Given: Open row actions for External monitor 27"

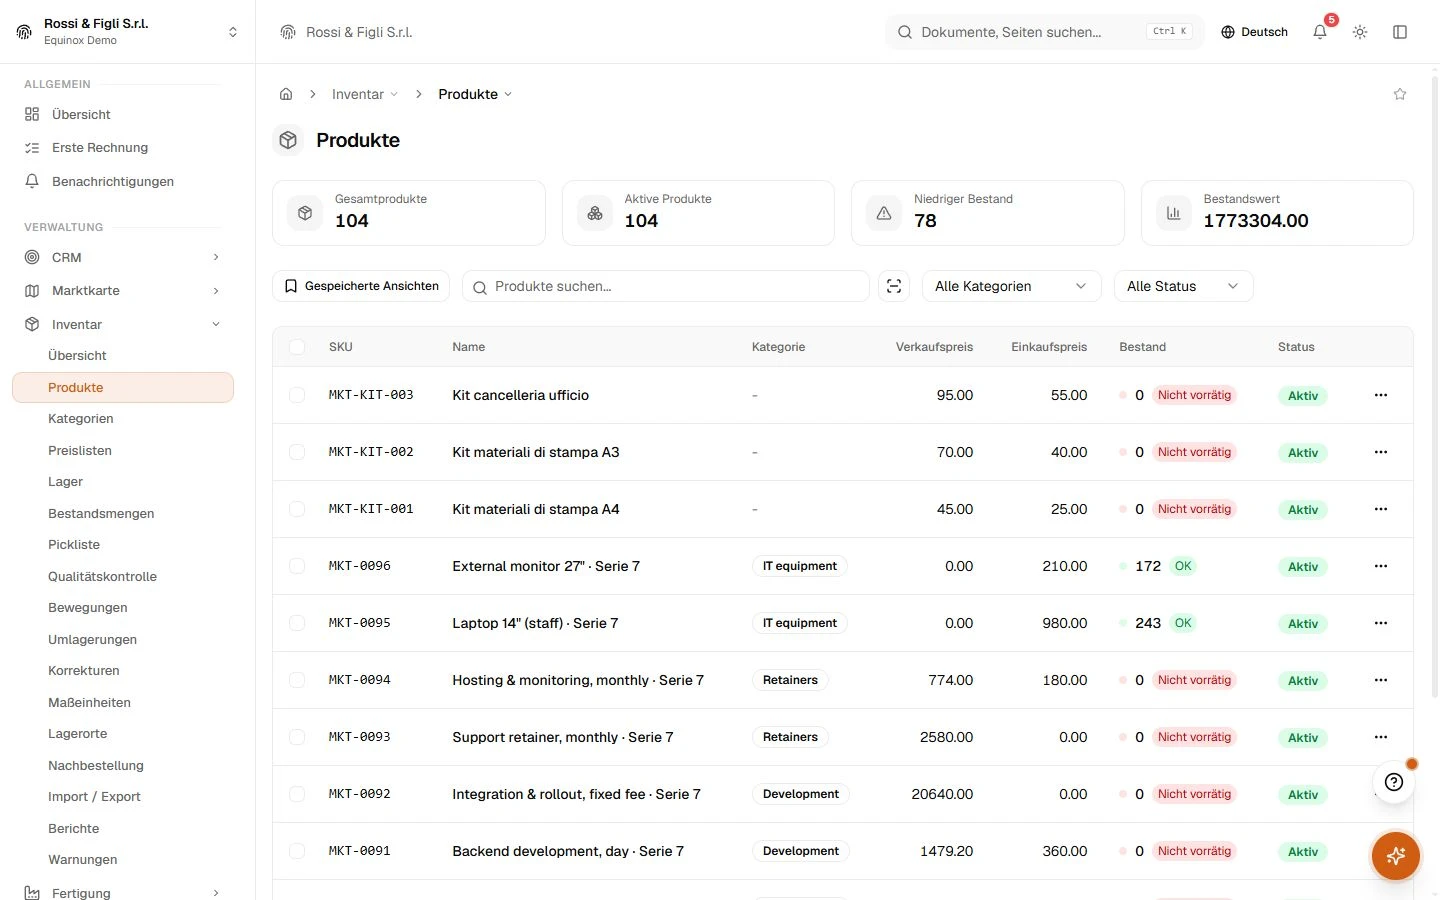Looking at the screenshot, I should [x=1381, y=566].
